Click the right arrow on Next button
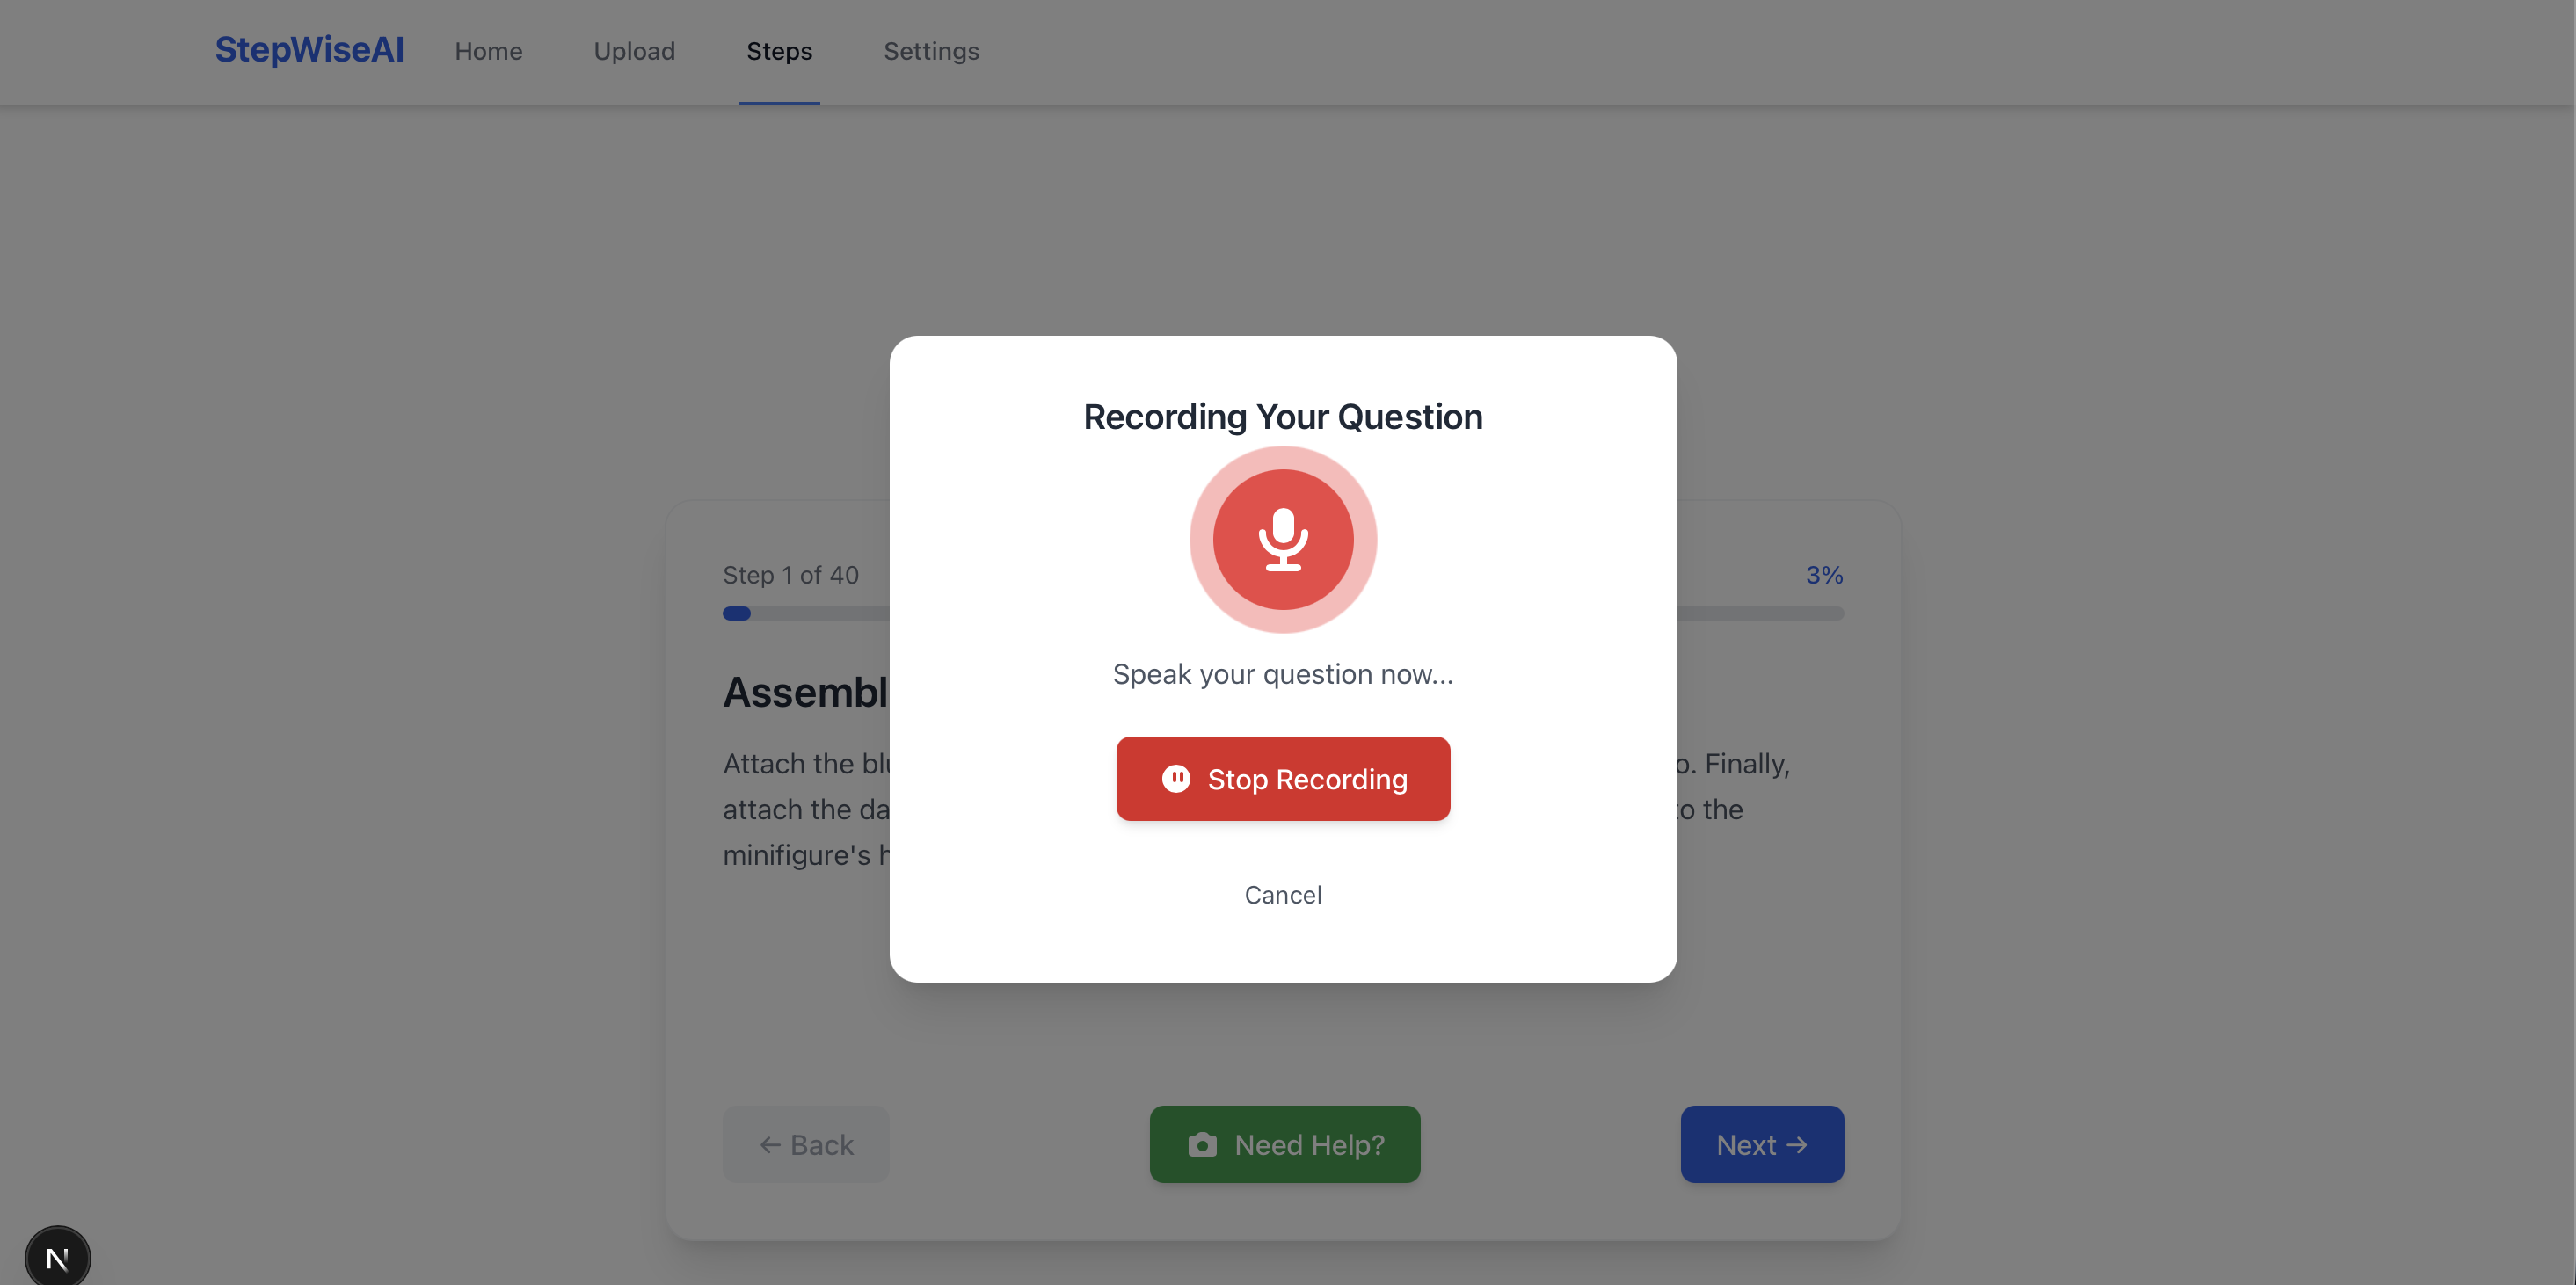 click(1797, 1145)
